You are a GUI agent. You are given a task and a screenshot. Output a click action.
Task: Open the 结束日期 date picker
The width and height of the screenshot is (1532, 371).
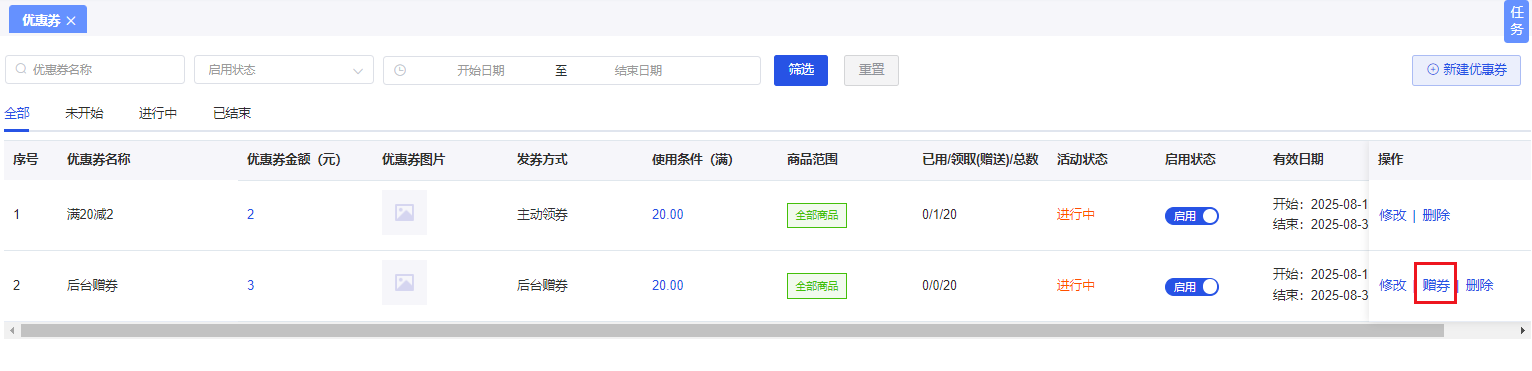point(638,70)
